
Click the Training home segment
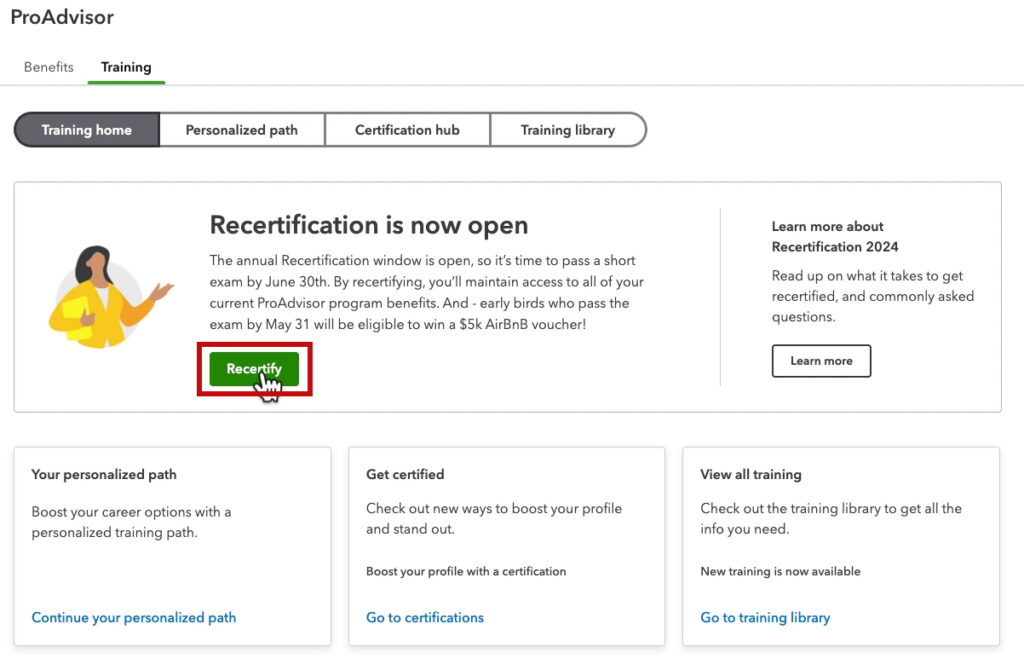(x=86, y=130)
